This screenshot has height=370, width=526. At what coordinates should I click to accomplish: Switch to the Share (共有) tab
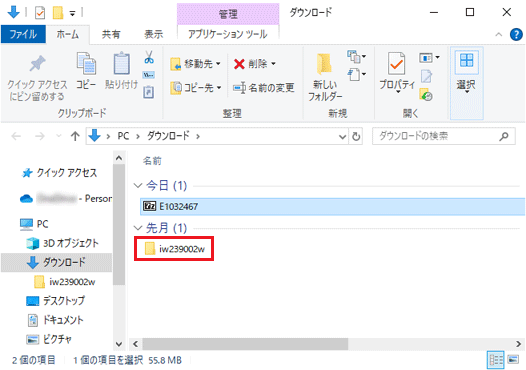[111, 34]
